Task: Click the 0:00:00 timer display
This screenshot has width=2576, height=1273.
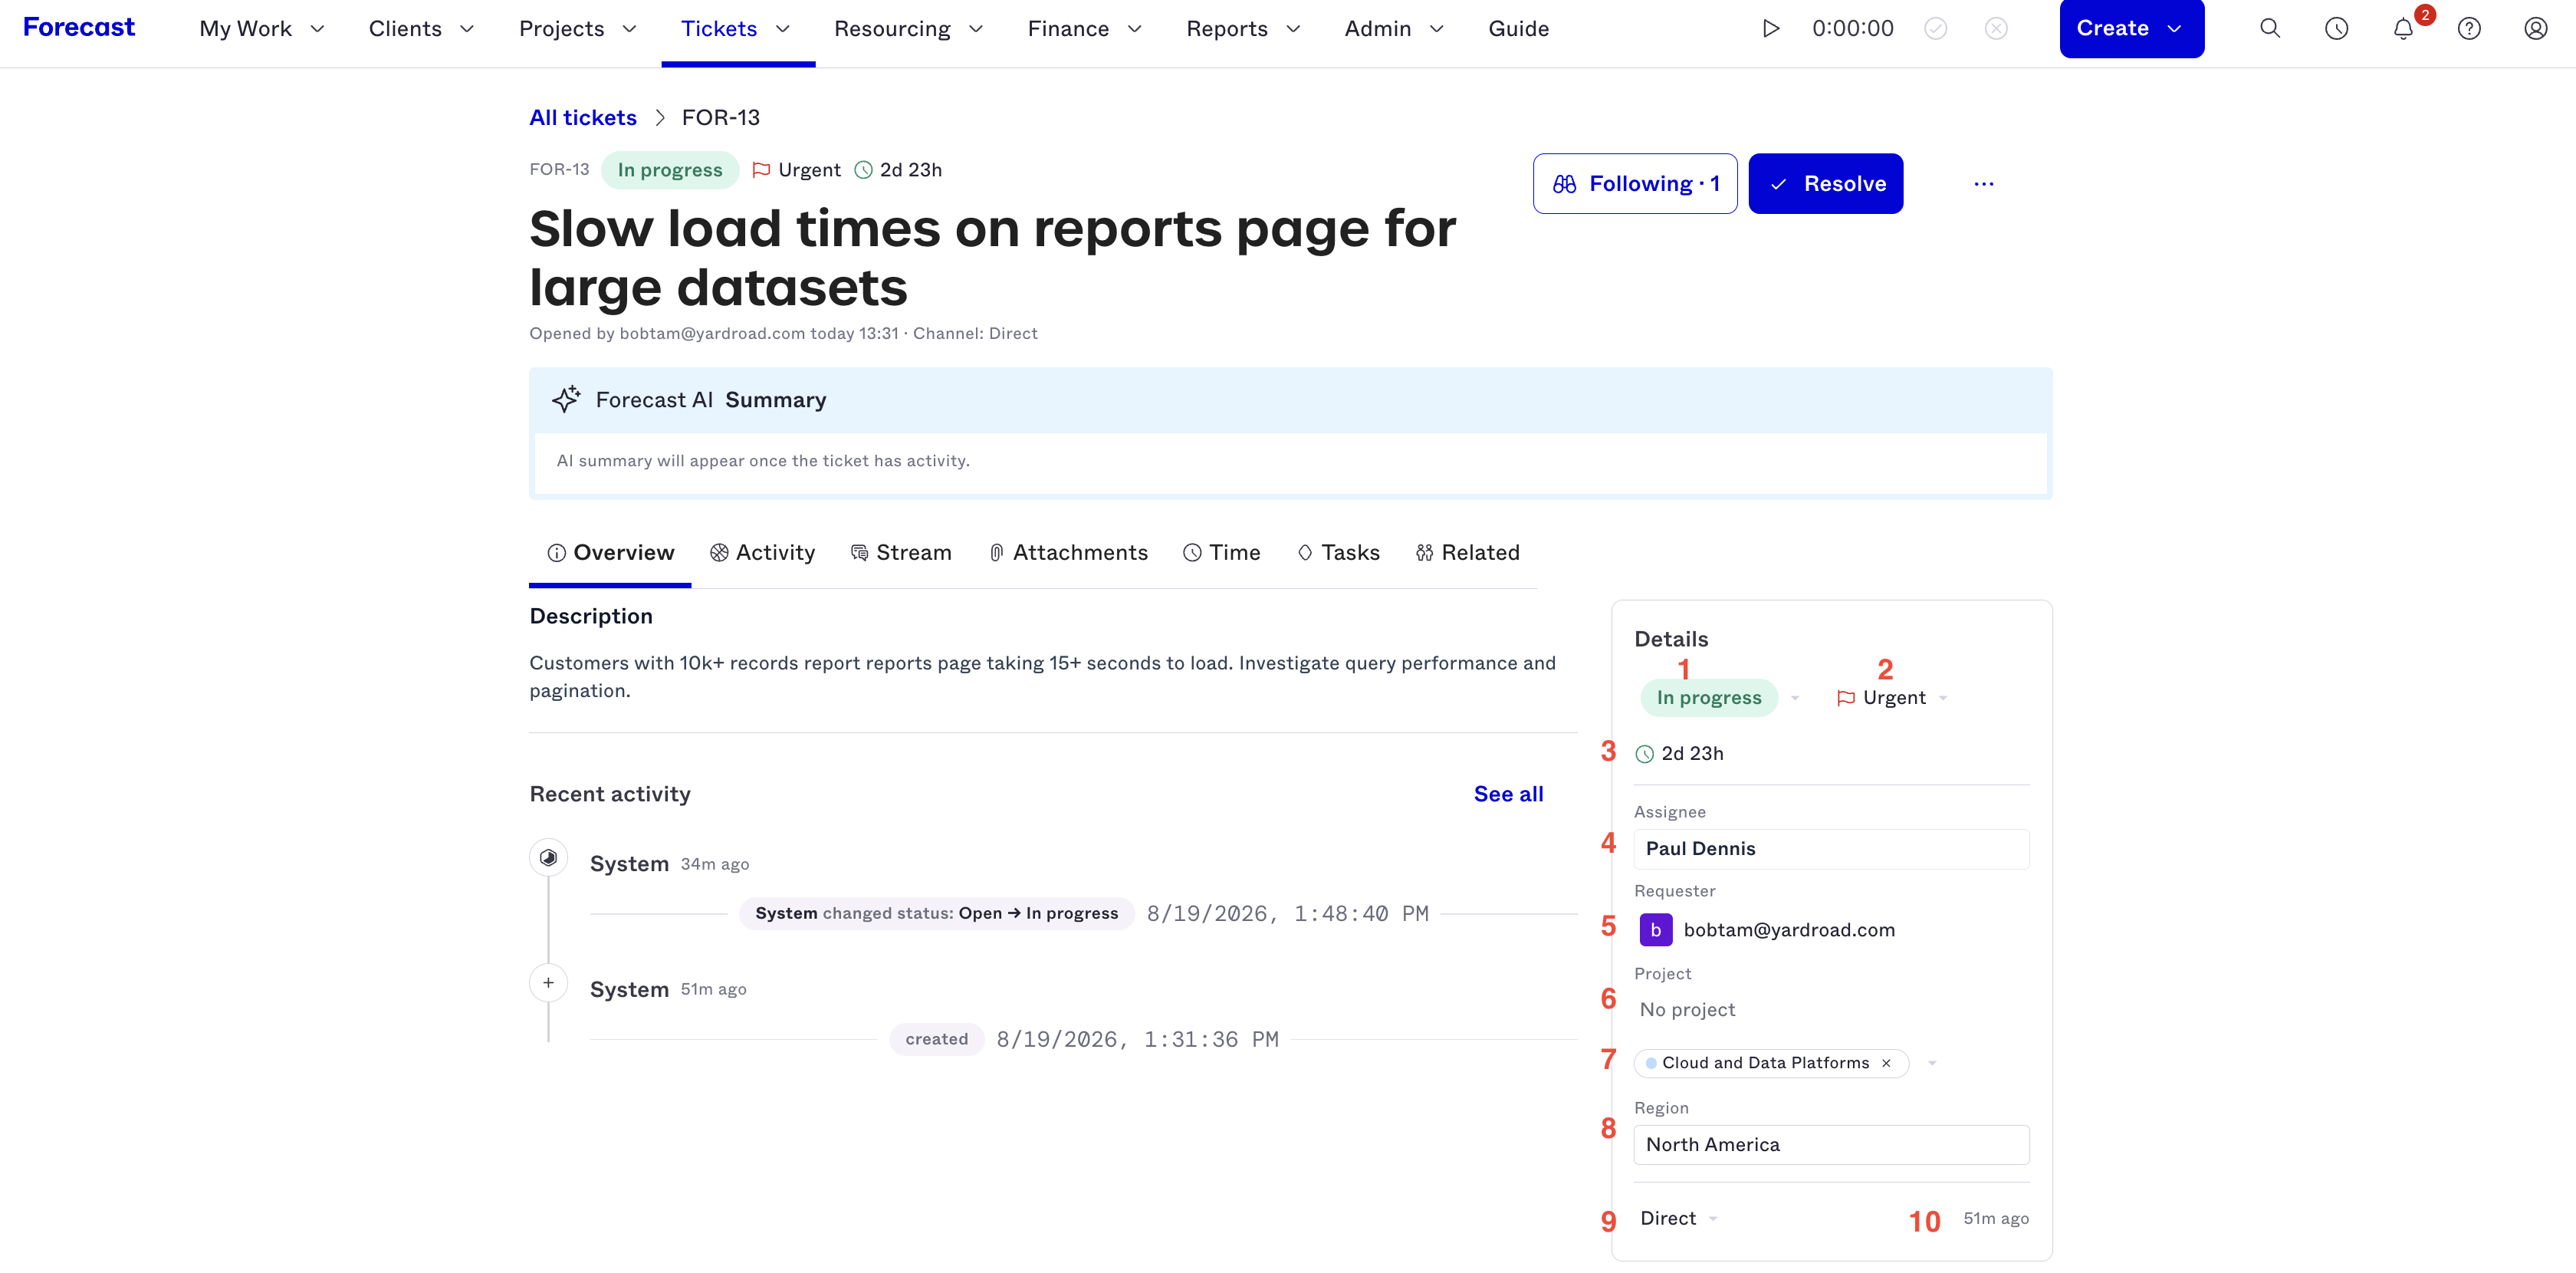Action: 1853,28
